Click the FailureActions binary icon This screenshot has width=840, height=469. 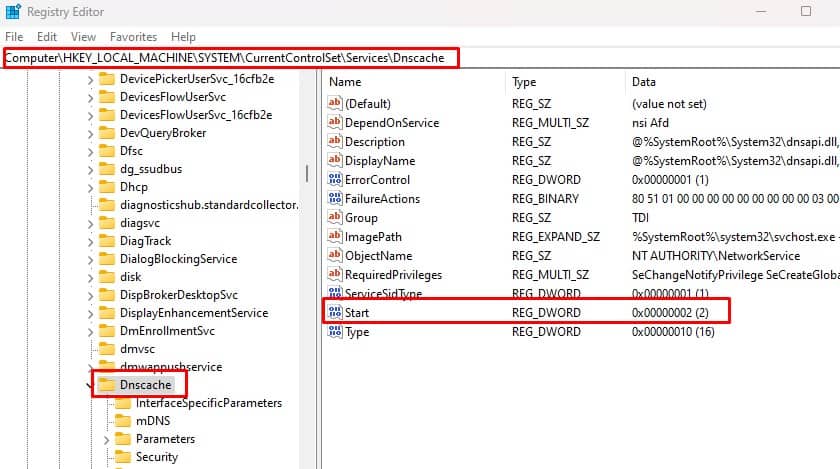[335, 198]
